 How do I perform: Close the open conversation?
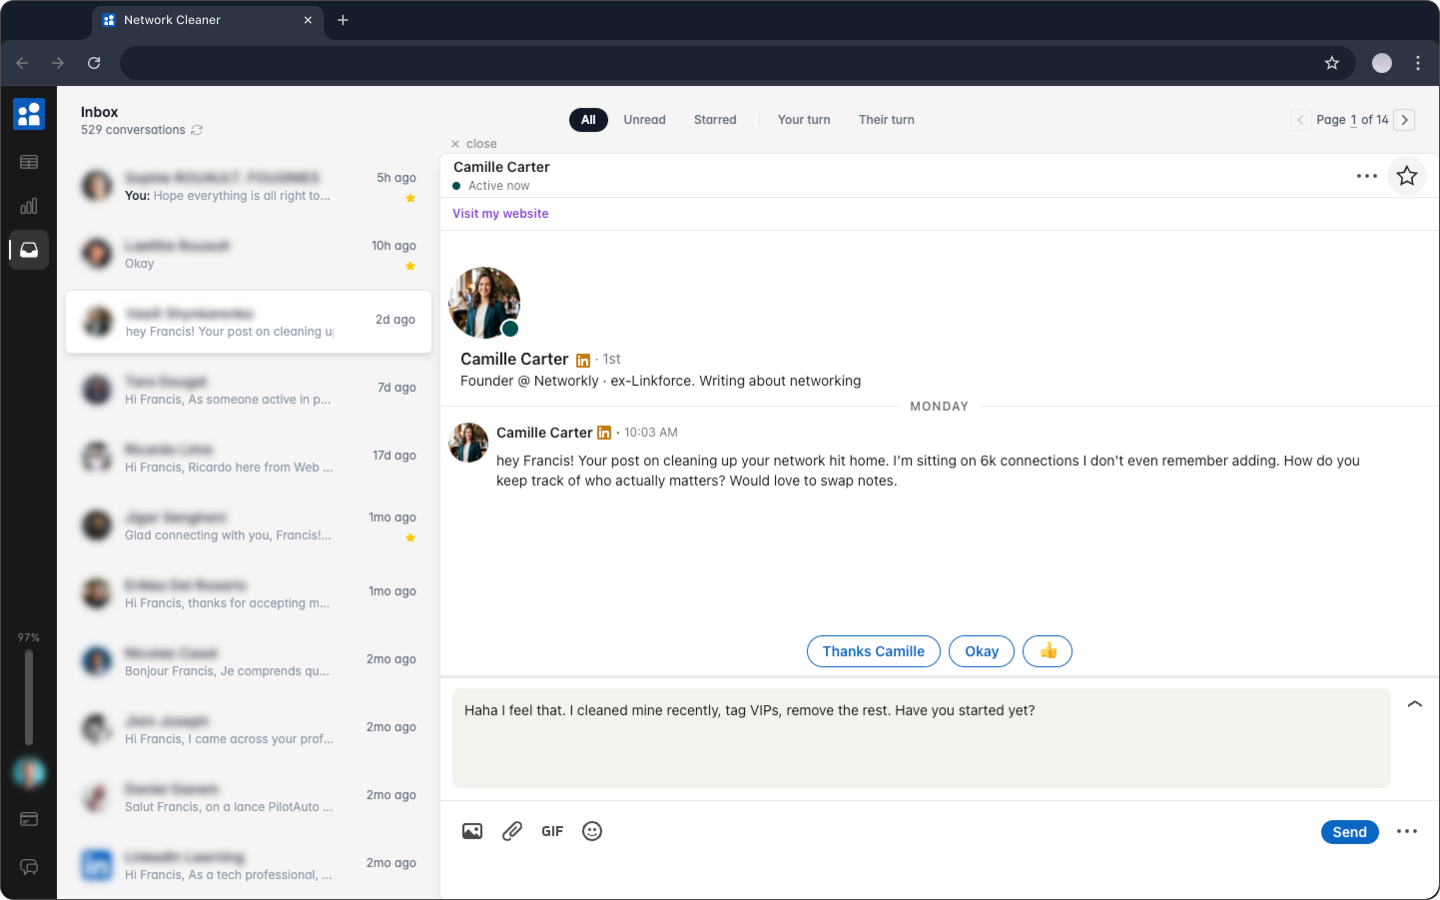pos(474,144)
